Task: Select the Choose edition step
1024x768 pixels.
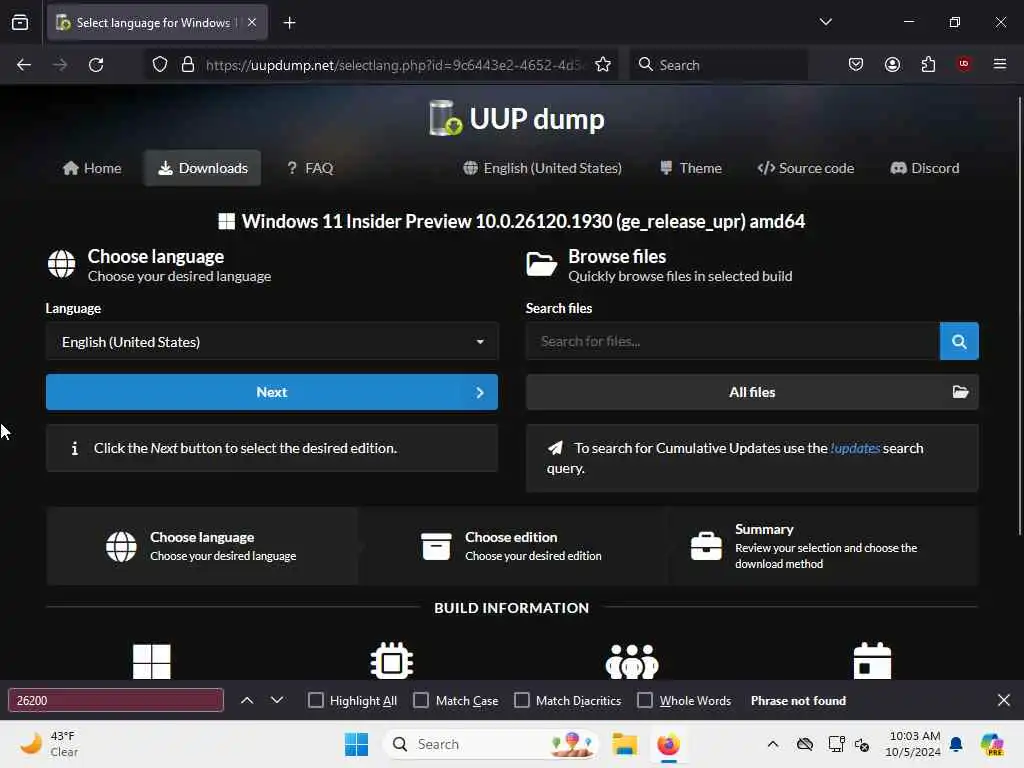Action: 513,547
